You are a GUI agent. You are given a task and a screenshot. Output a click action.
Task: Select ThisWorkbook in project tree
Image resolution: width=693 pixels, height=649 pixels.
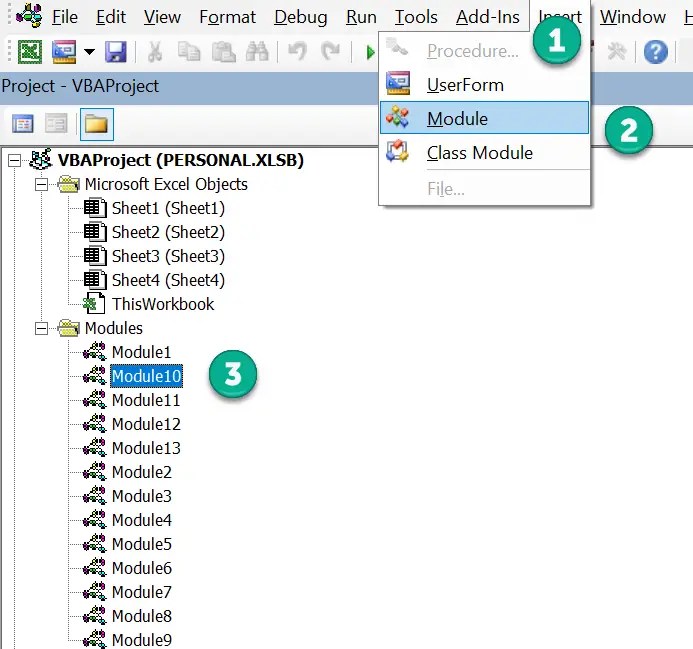coord(163,304)
